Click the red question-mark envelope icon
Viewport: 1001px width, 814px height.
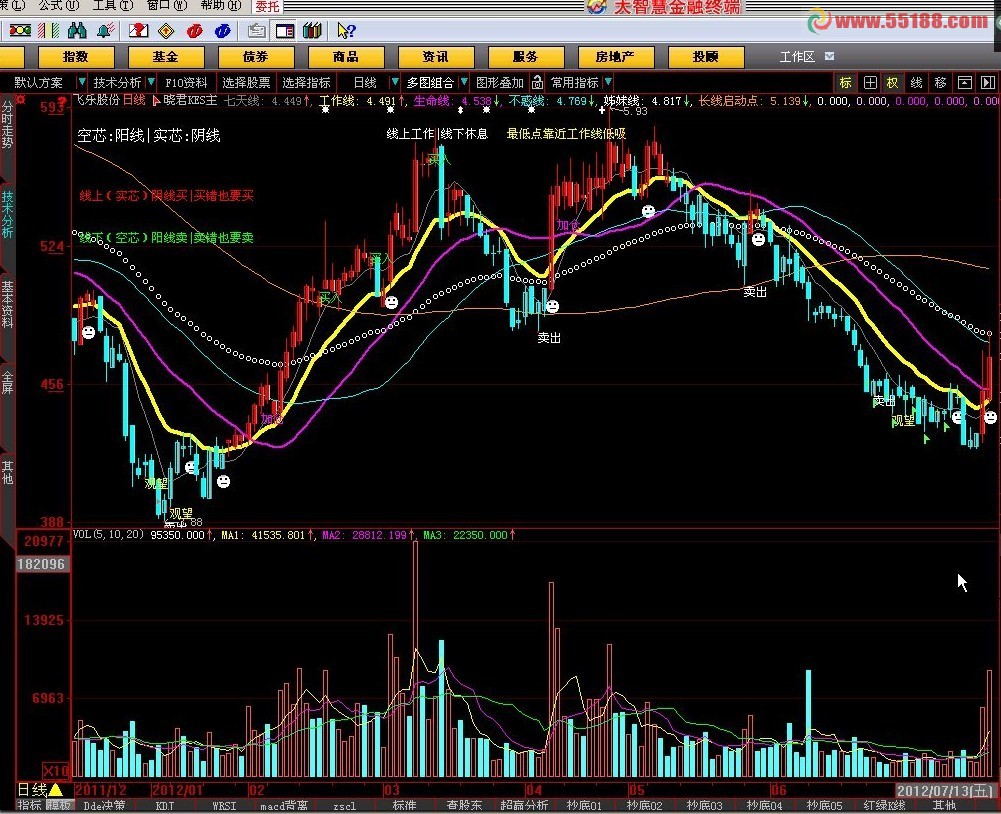tap(138, 30)
